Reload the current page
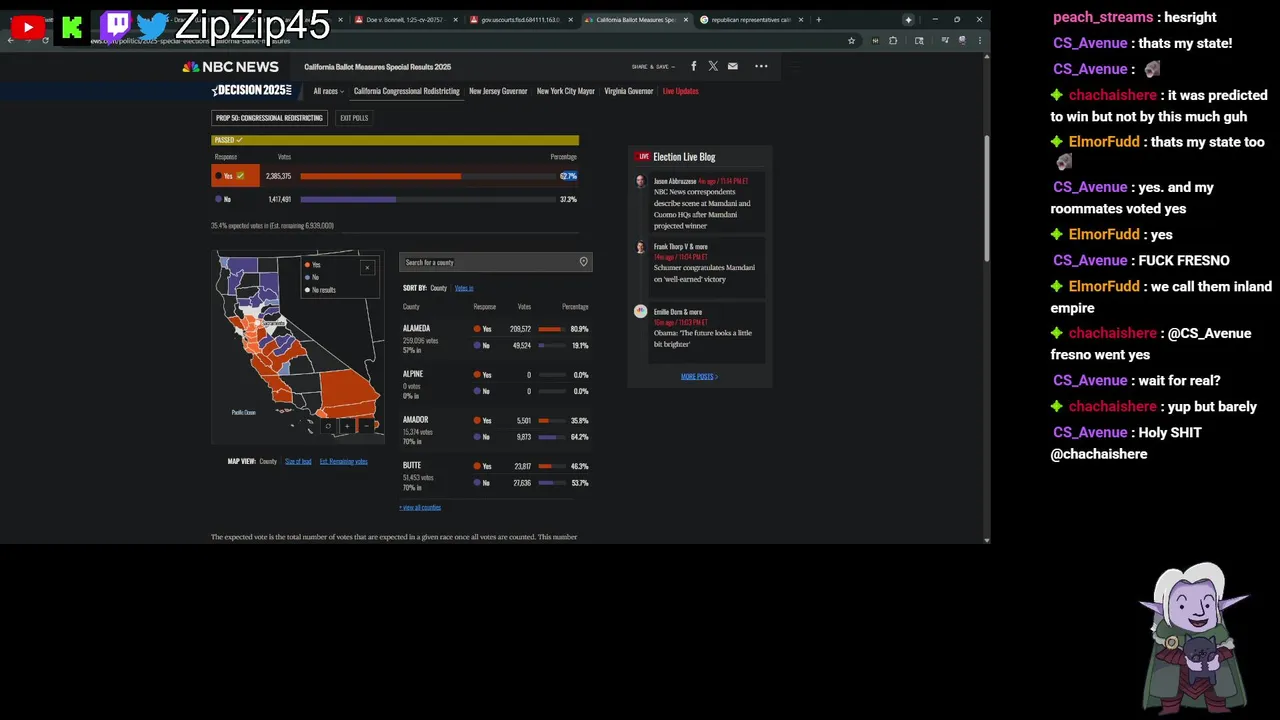 click(x=45, y=41)
